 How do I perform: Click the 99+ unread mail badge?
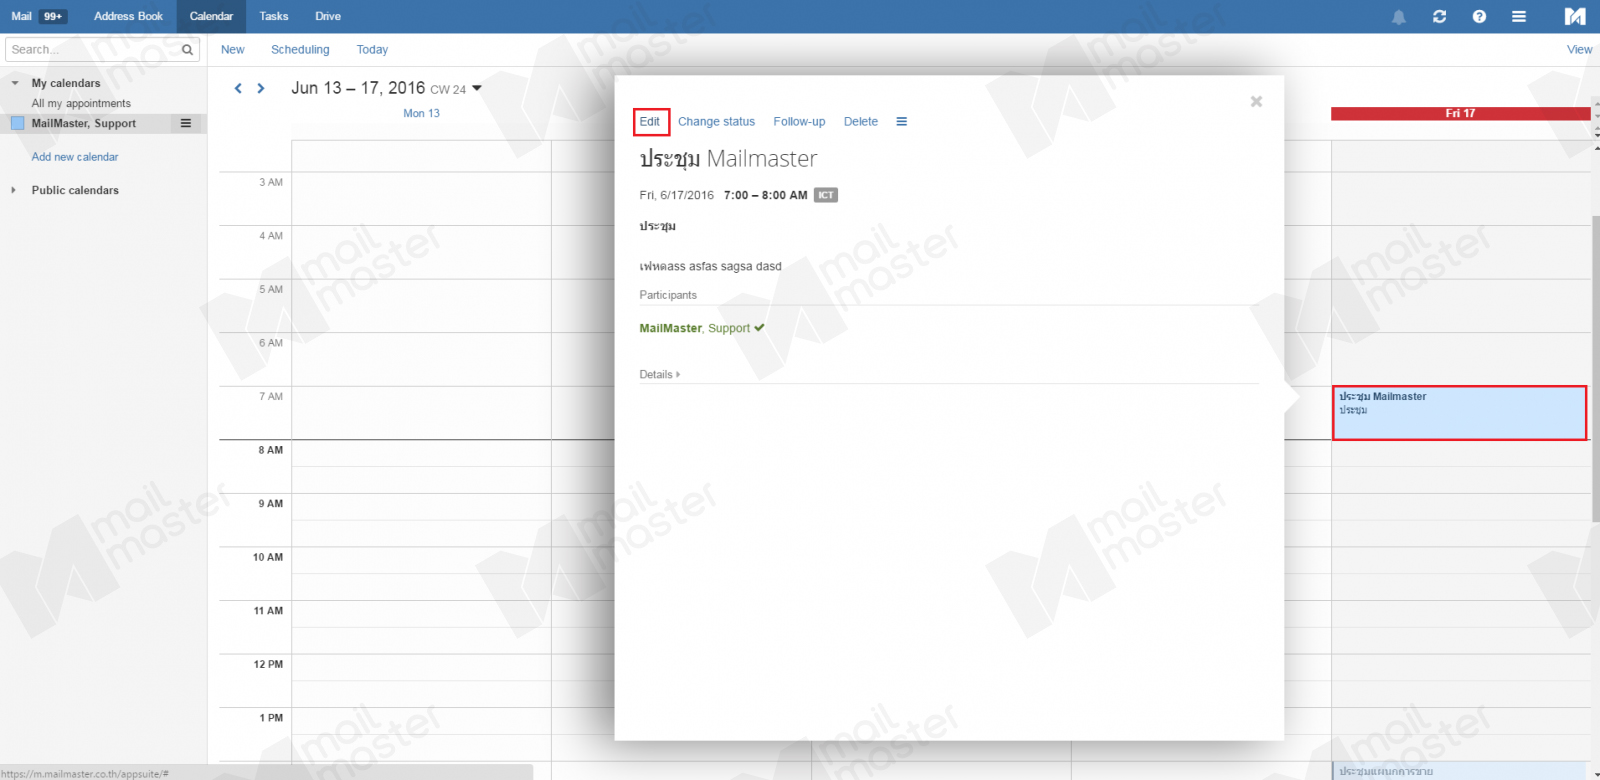53,16
